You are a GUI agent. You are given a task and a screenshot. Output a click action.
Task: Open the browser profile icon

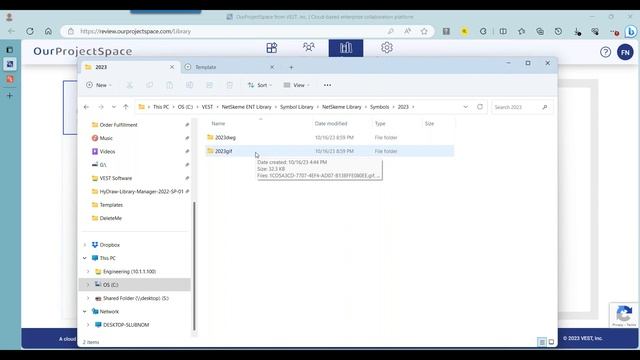tap(9, 17)
